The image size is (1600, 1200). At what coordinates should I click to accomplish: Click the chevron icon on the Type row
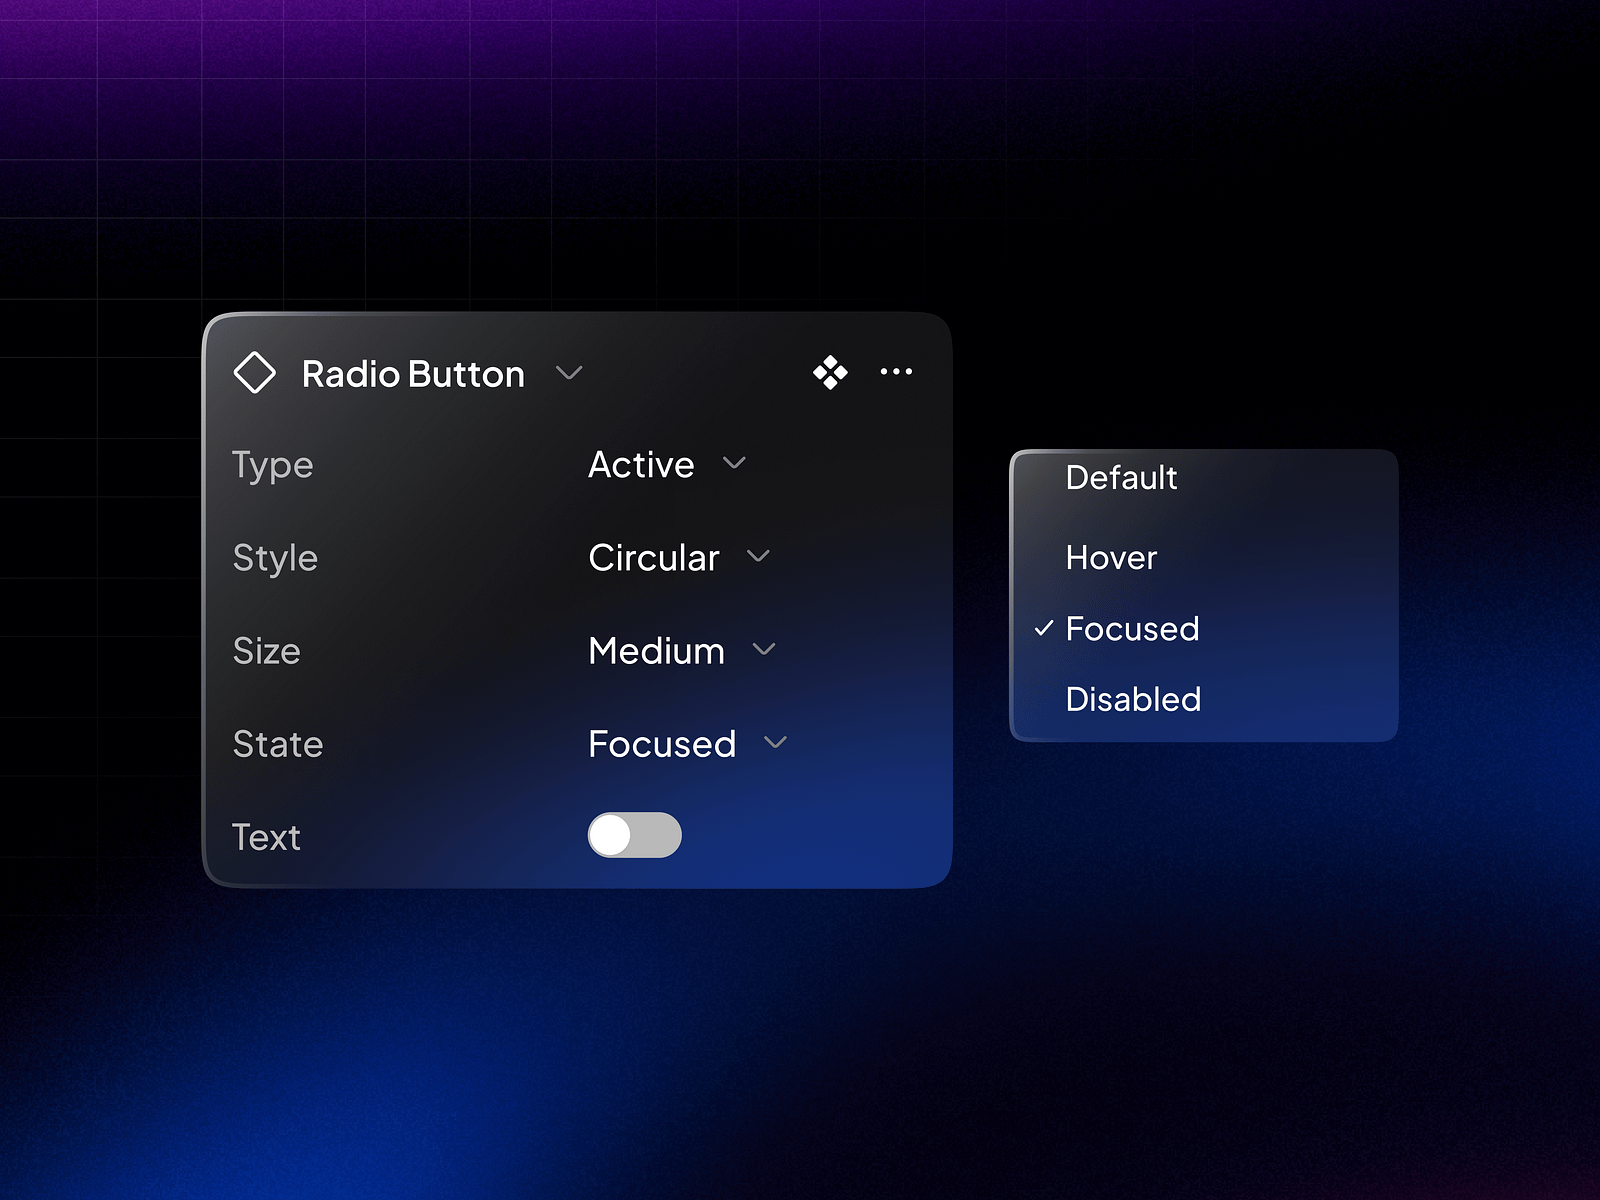735,464
